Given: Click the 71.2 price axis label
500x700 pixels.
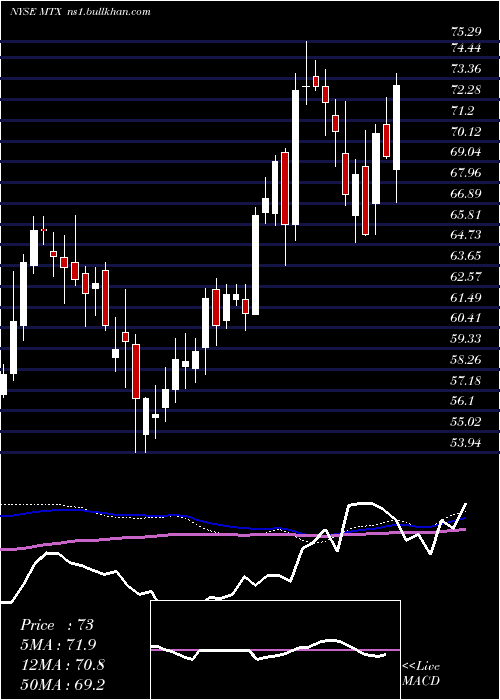Looking at the screenshot, I should point(462,110).
